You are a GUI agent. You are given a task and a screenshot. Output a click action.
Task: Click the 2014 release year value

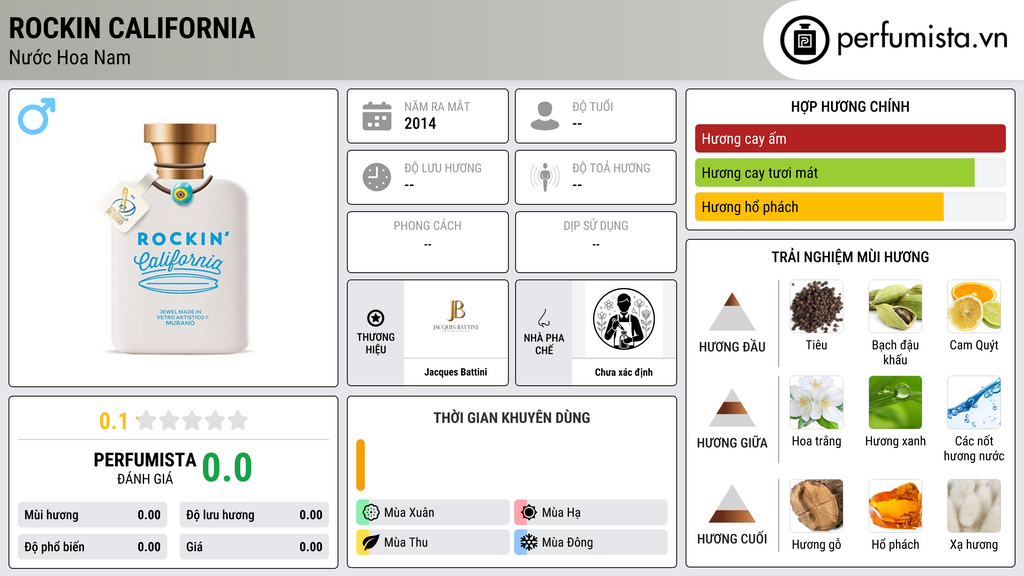tap(420, 123)
